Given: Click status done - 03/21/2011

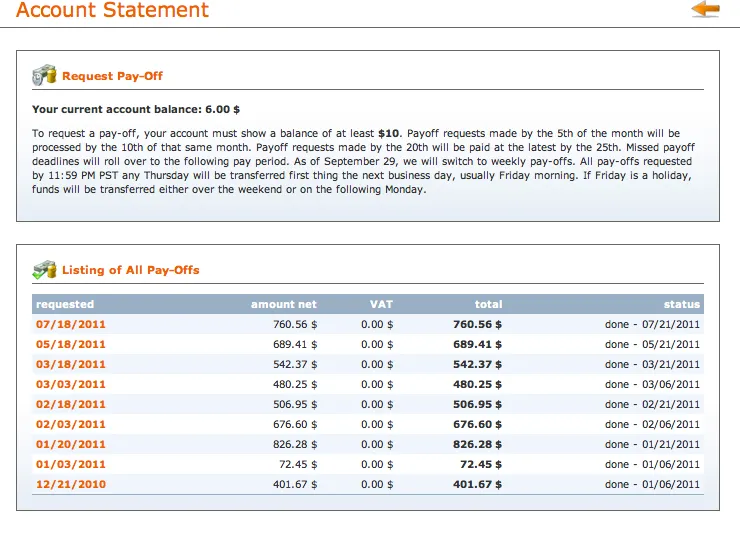Looking at the screenshot, I should tap(652, 364).
